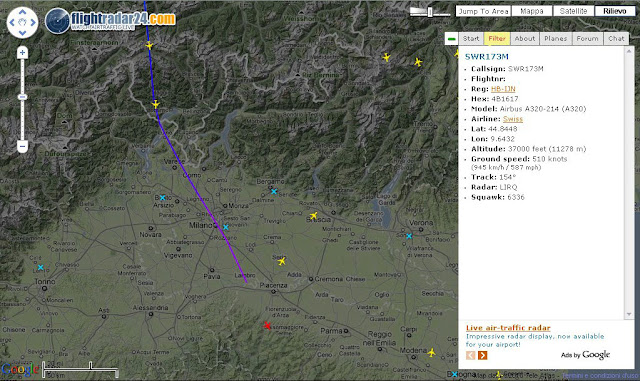Click the Ads by Google label
This screenshot has width=640, height=381.
coord(585,355)
